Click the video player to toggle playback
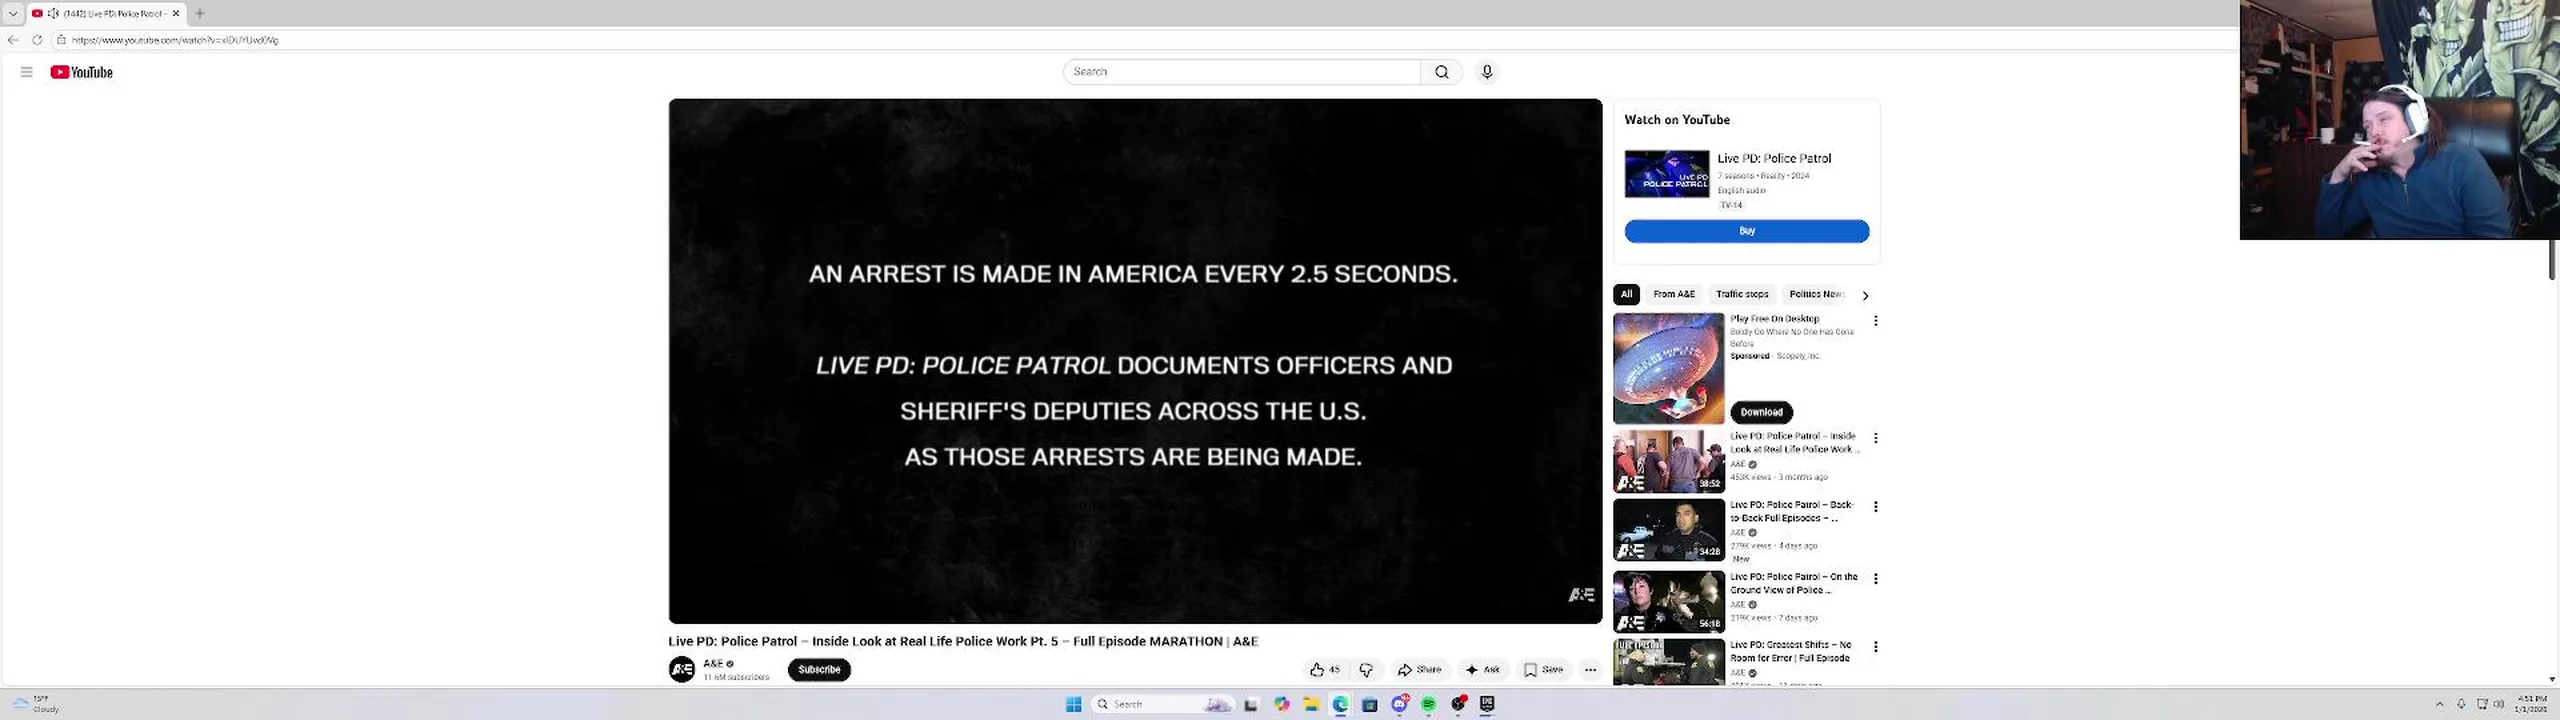 [1135, 361]
